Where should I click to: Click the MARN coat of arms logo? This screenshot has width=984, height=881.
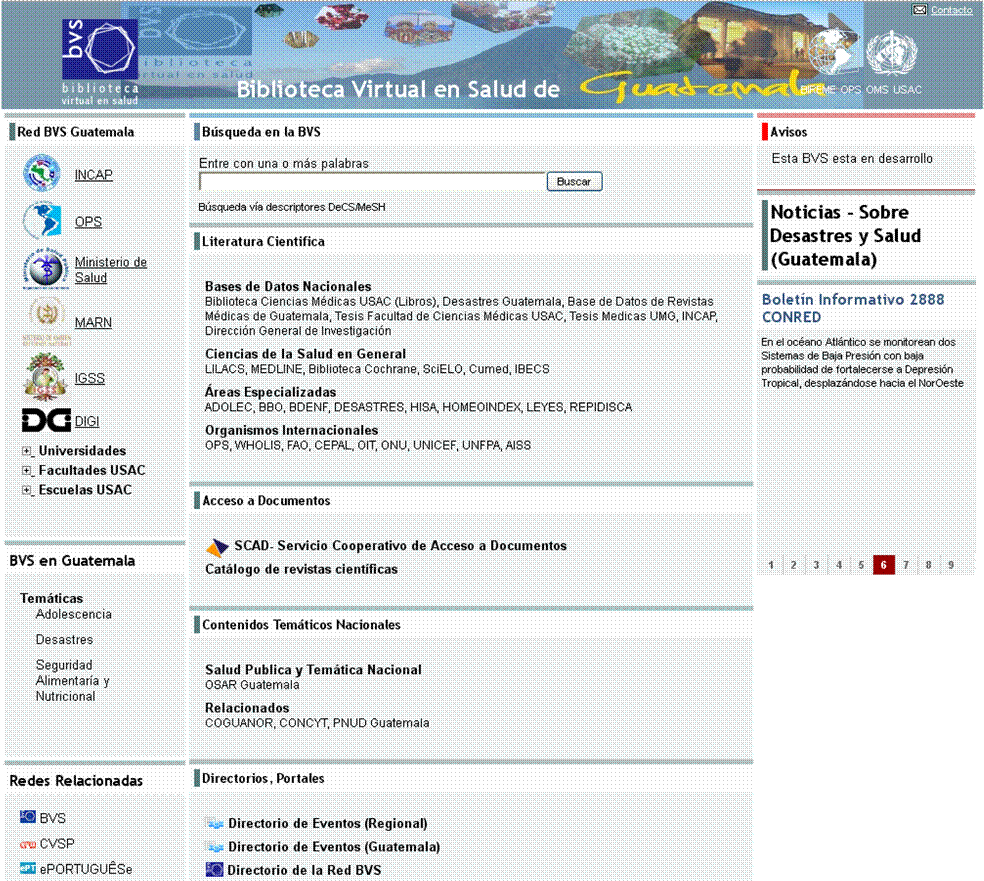click(x=46, y=321)
